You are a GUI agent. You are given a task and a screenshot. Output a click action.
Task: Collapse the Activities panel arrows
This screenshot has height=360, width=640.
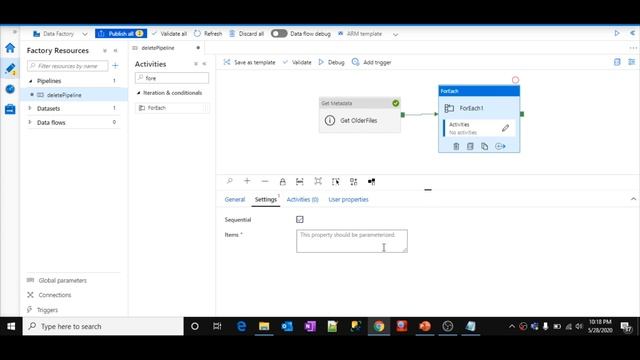[x=204, y=64]
